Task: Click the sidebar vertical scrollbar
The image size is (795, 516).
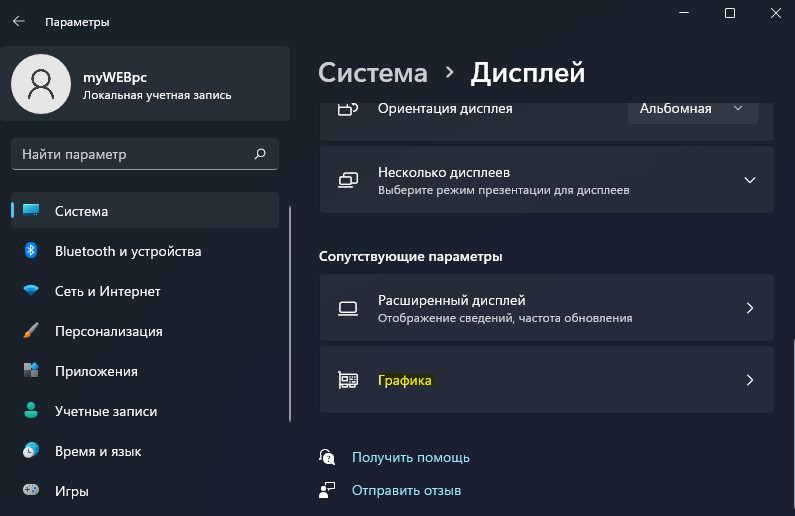Action: pyautogui.click(x=290, y=313)
